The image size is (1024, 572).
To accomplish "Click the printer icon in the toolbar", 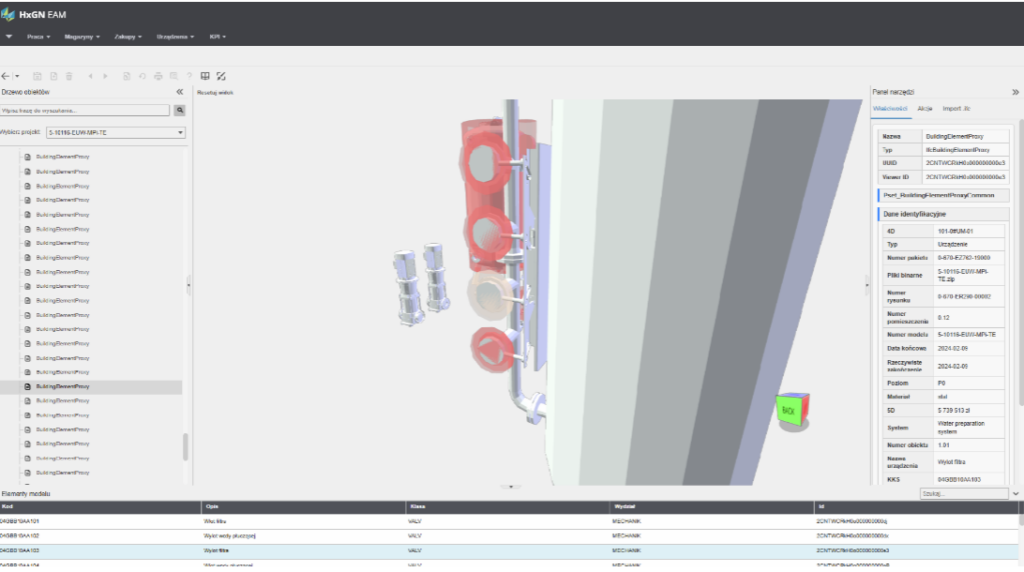I will tap(158, 76).
